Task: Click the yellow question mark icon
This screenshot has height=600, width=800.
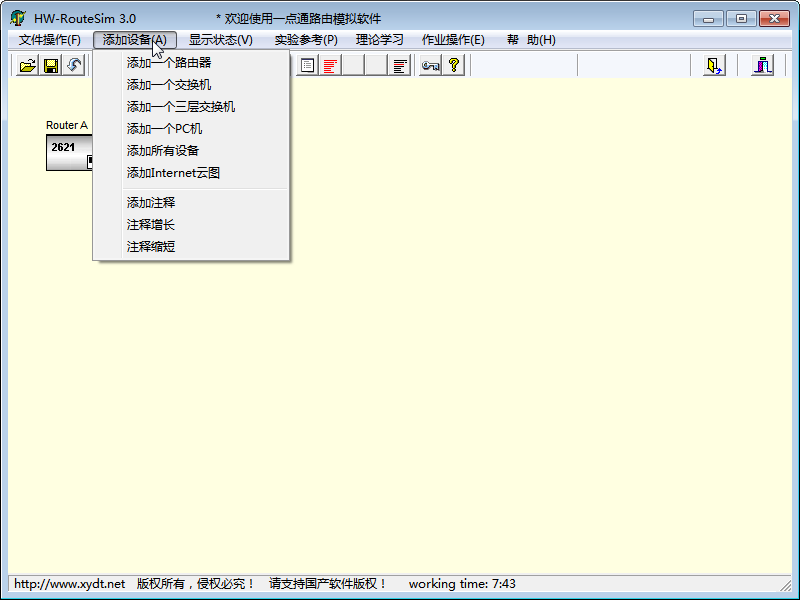Action: click(454, 65)
